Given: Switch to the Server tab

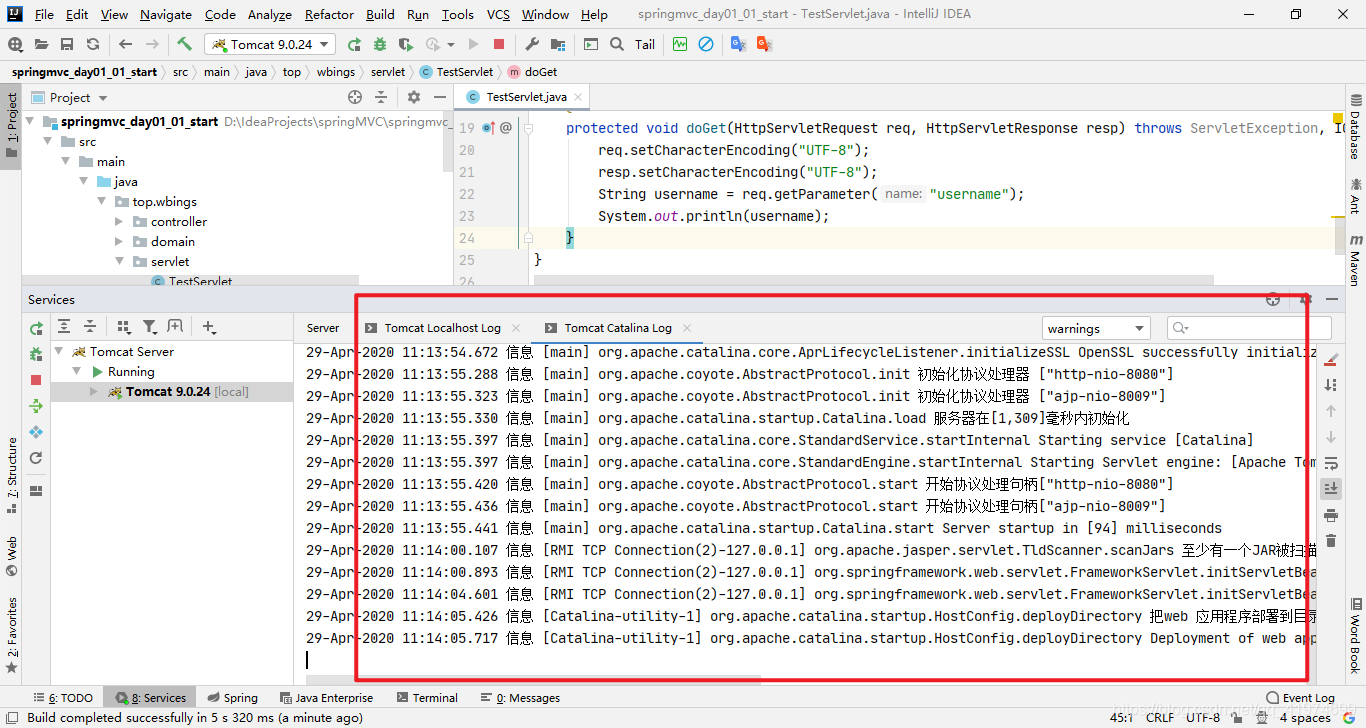Looking at the screenshot, I should 323,328.
